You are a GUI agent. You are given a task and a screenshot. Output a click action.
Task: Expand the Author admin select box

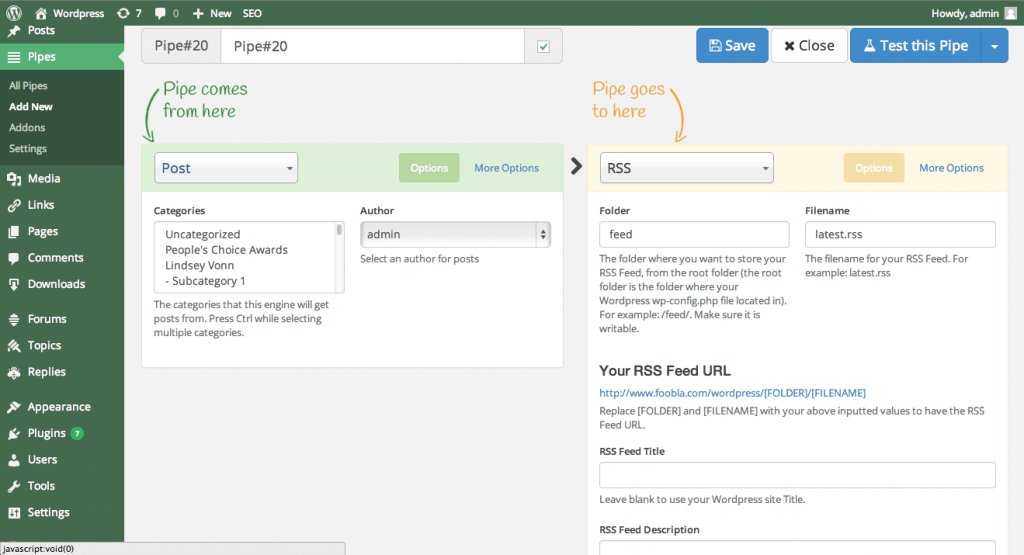pos(455,234)
